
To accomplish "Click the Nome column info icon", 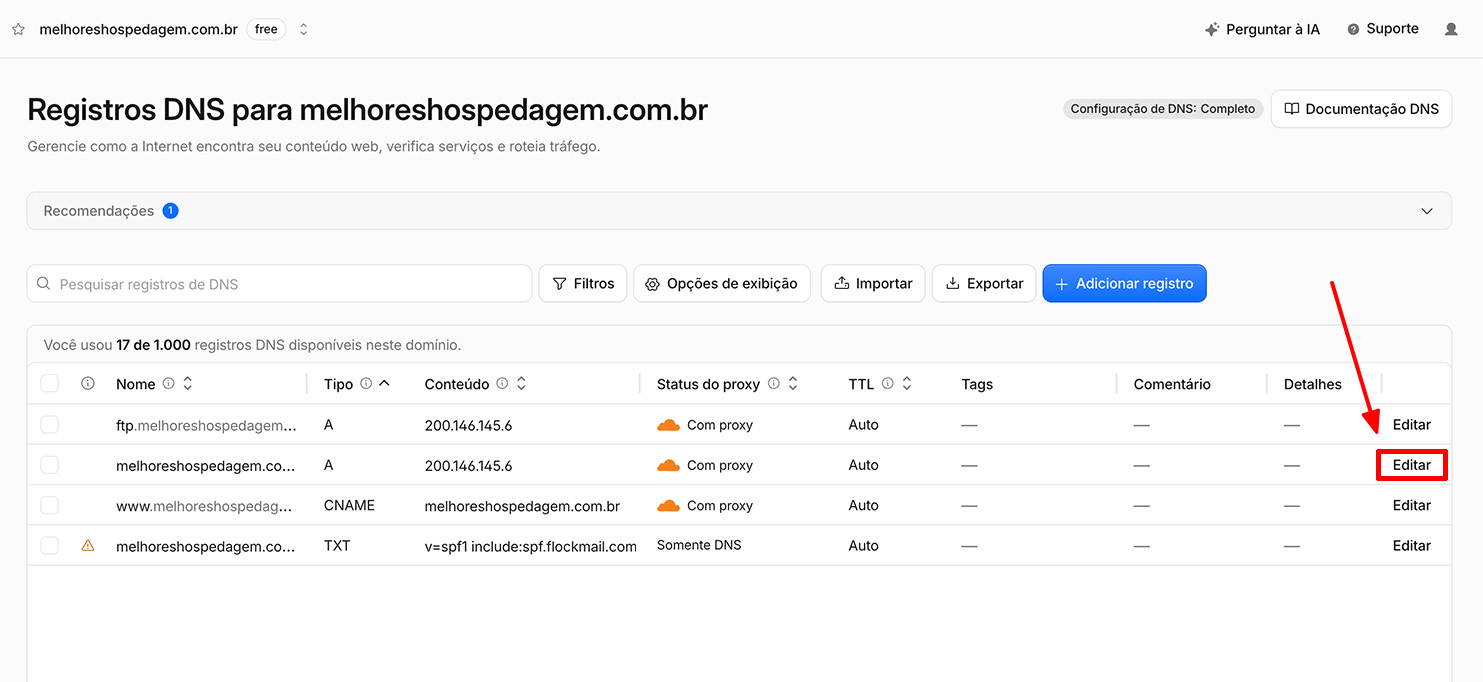I will [x=168, y=383].
